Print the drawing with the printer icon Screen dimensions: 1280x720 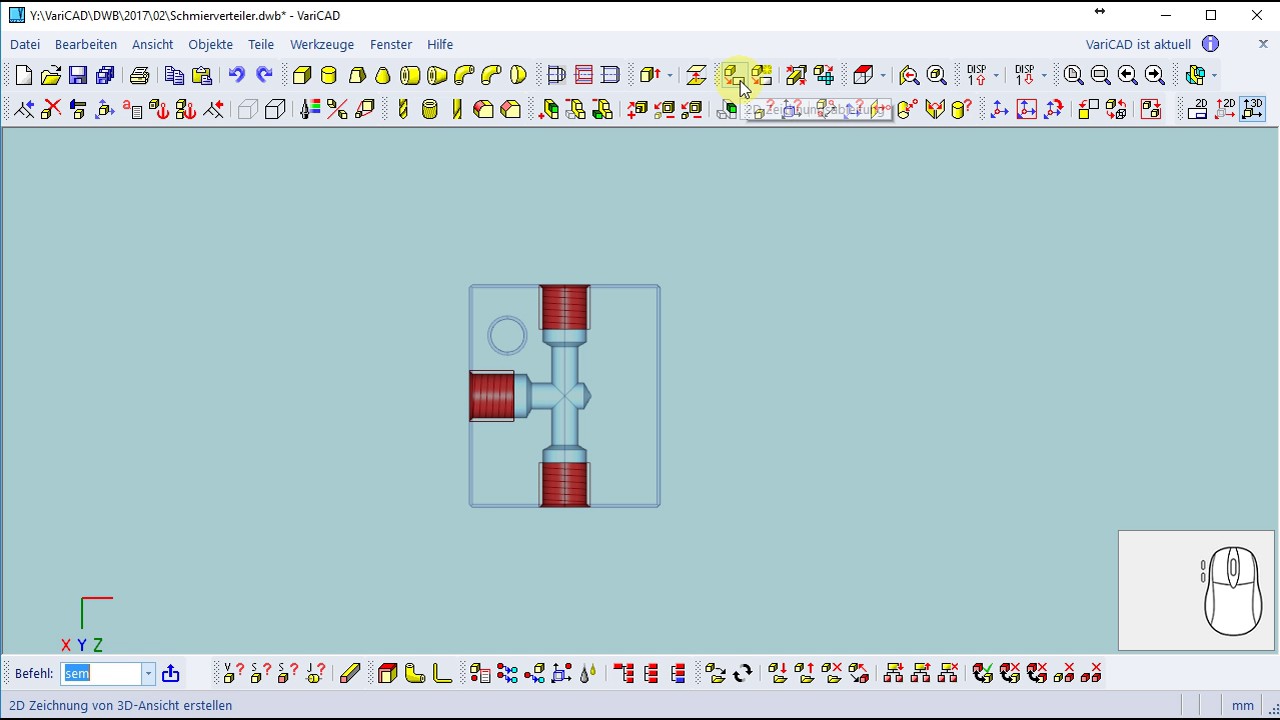click(140, 75)
